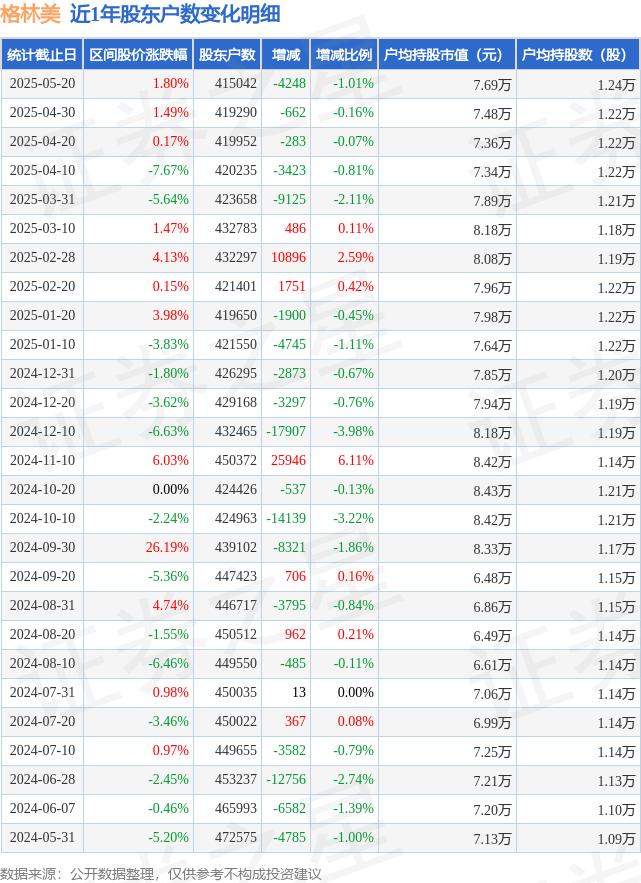Click the 8.43万 average holding value cell
This screenshot has height=883, width=641.
(492, 490)
